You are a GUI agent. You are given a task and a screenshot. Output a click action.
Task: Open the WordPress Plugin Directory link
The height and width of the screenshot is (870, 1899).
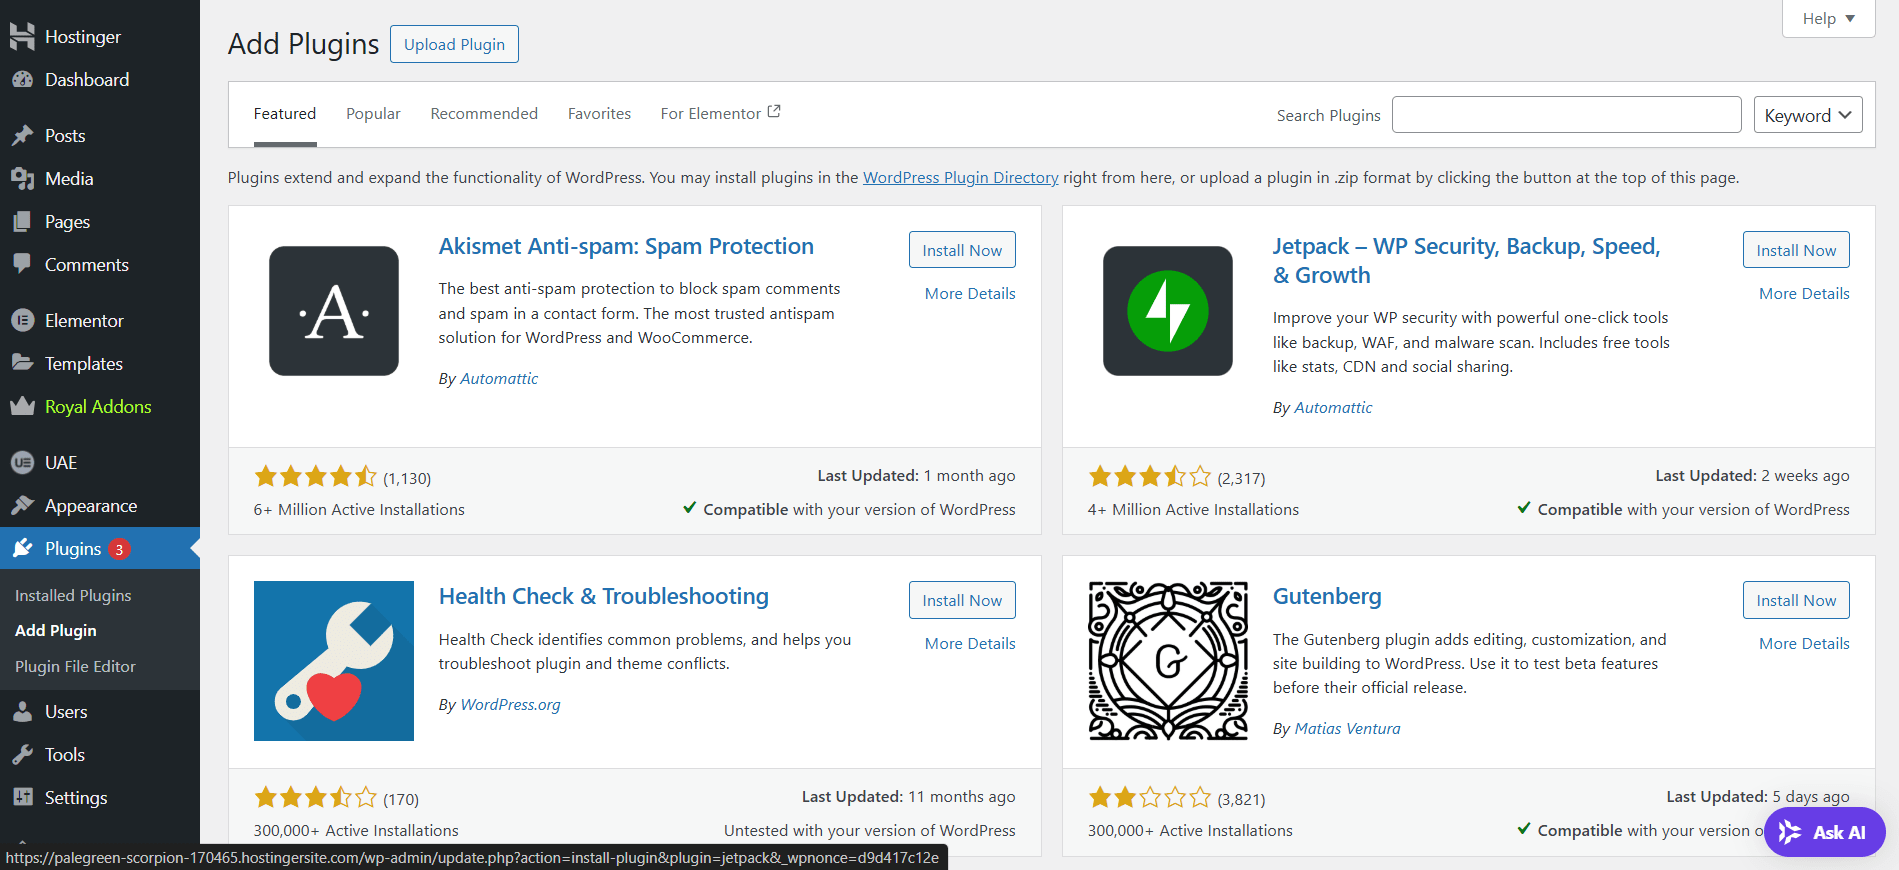click(x=960, y=178)
